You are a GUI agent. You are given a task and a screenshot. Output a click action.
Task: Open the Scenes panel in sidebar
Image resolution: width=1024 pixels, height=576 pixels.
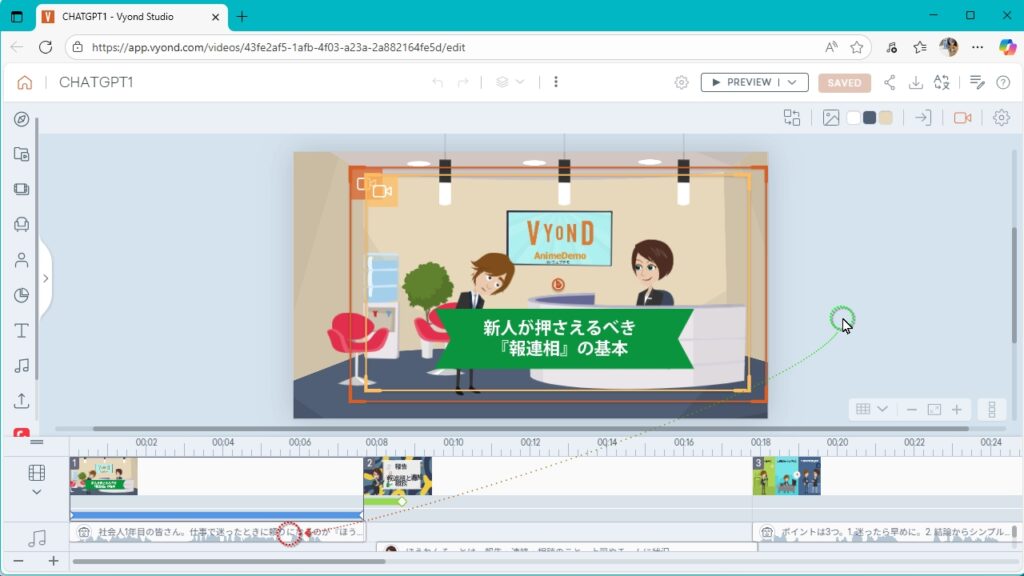22,189
